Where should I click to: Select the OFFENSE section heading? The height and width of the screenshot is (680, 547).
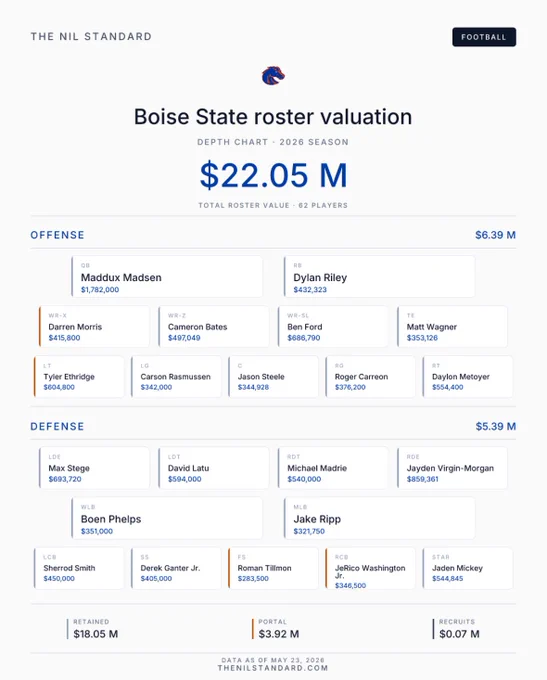click(57, 235)
